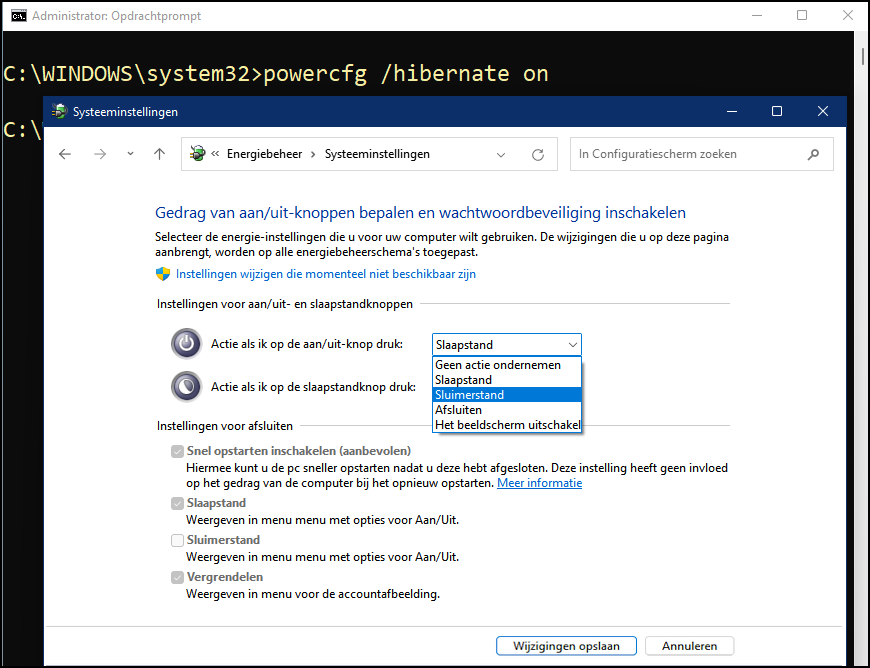This screenshot has height=668, width=870.
Task: Choose 'Geen actie ondernemen' from the list
Action: [507, 365]
